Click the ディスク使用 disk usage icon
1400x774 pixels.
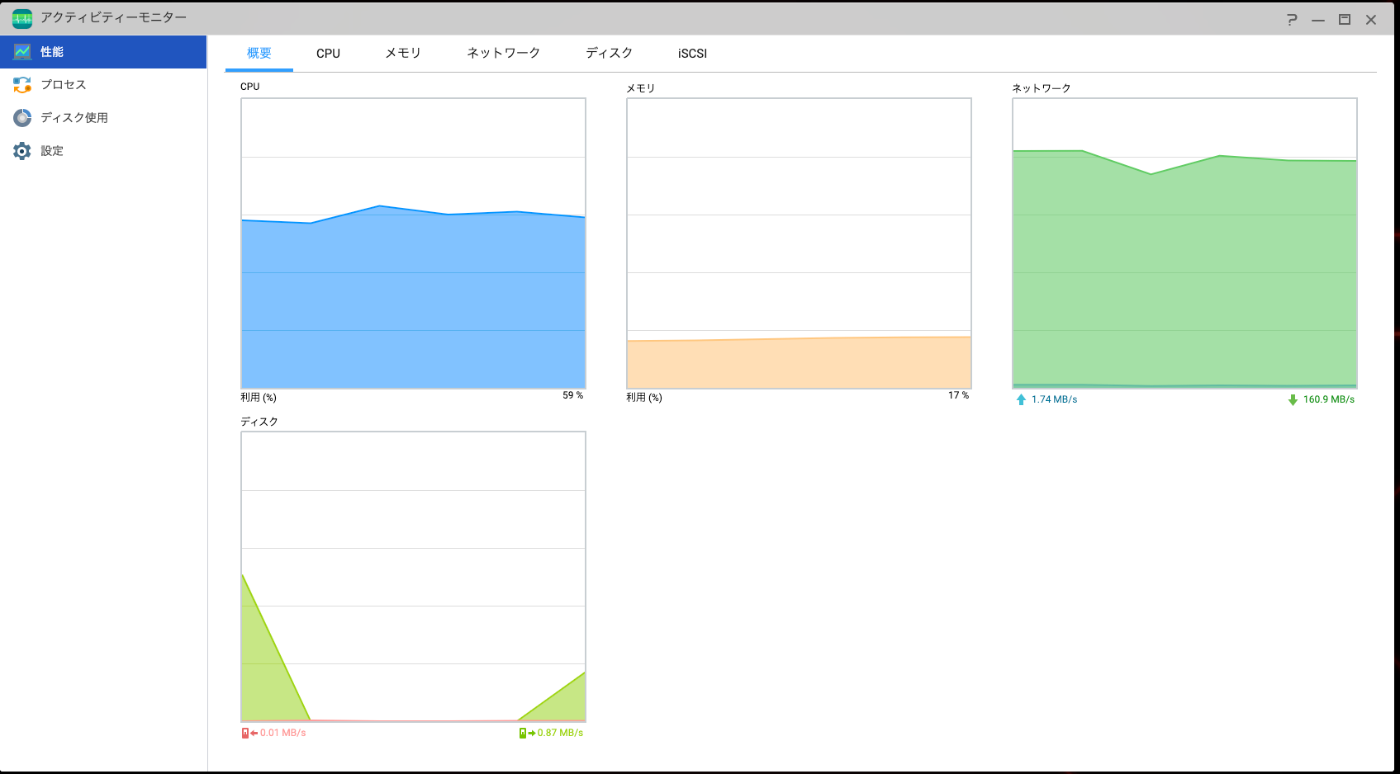pos(22,118)
